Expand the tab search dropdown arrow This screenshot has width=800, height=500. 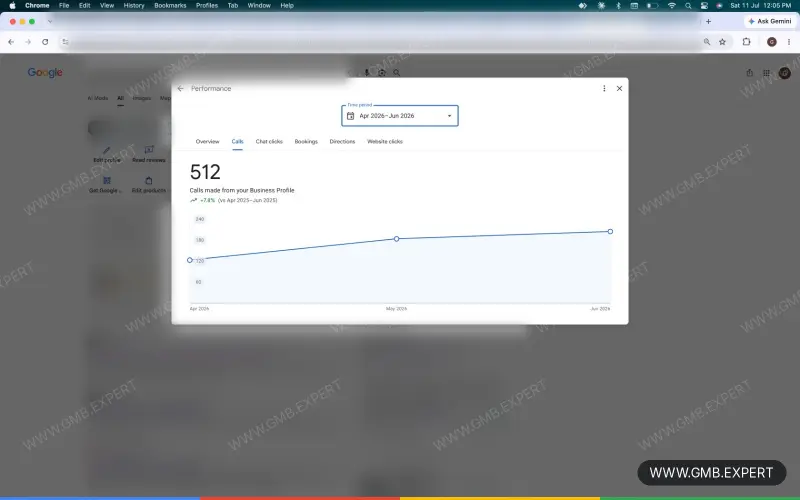point(49,21)
